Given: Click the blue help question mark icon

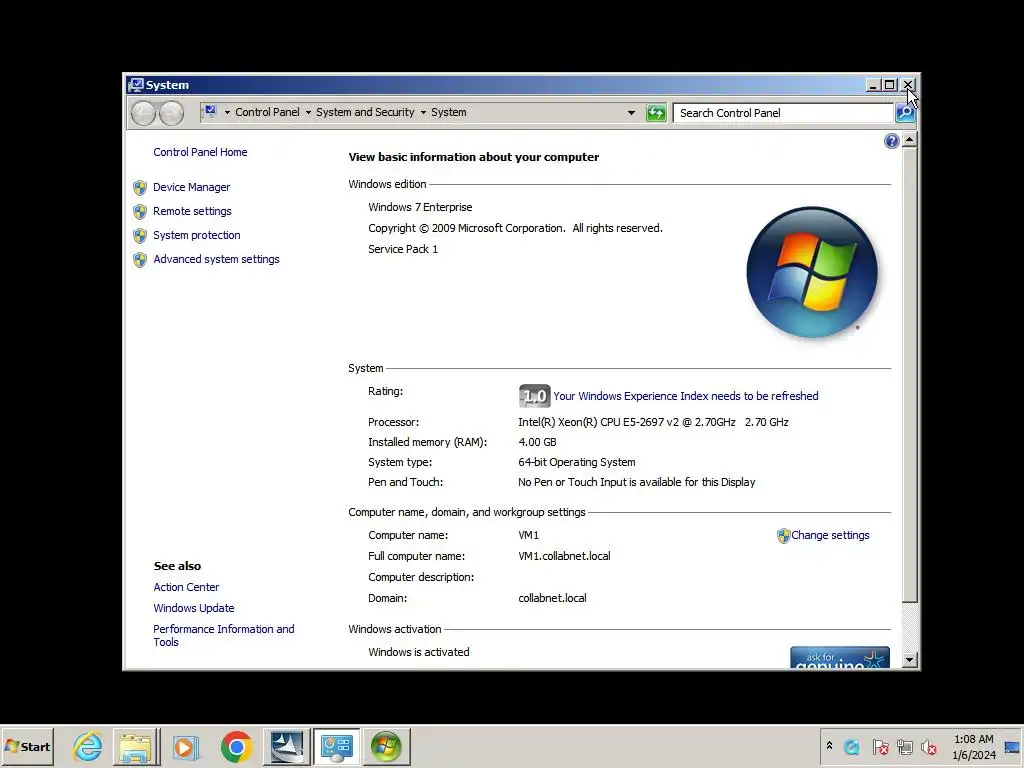Looking at the screenshot, I should pos(891,141).
